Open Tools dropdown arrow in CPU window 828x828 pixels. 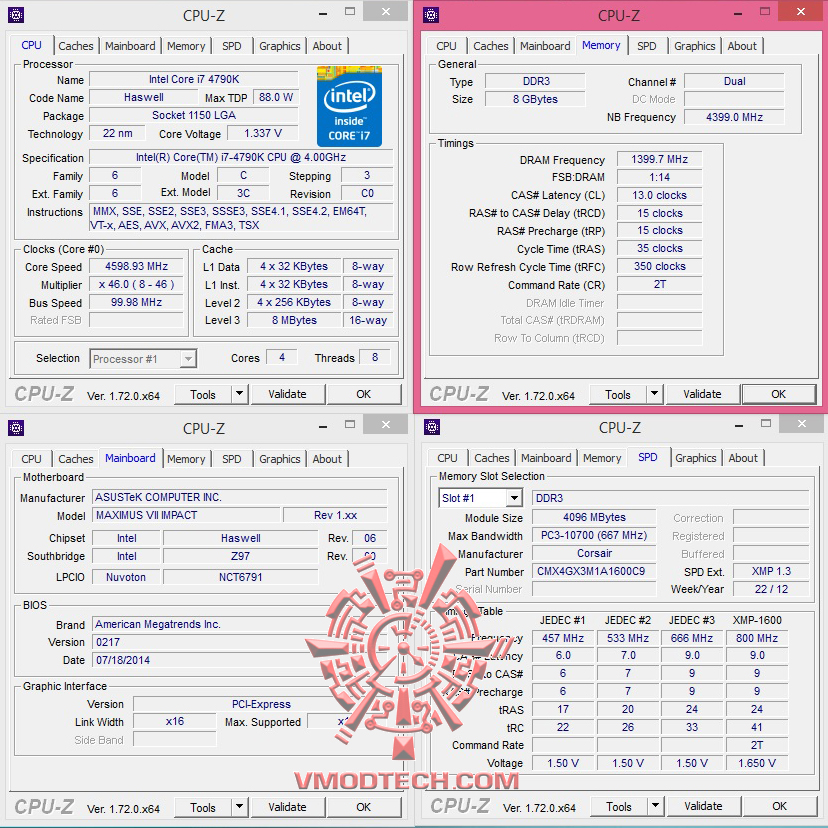tap(239, 394)
